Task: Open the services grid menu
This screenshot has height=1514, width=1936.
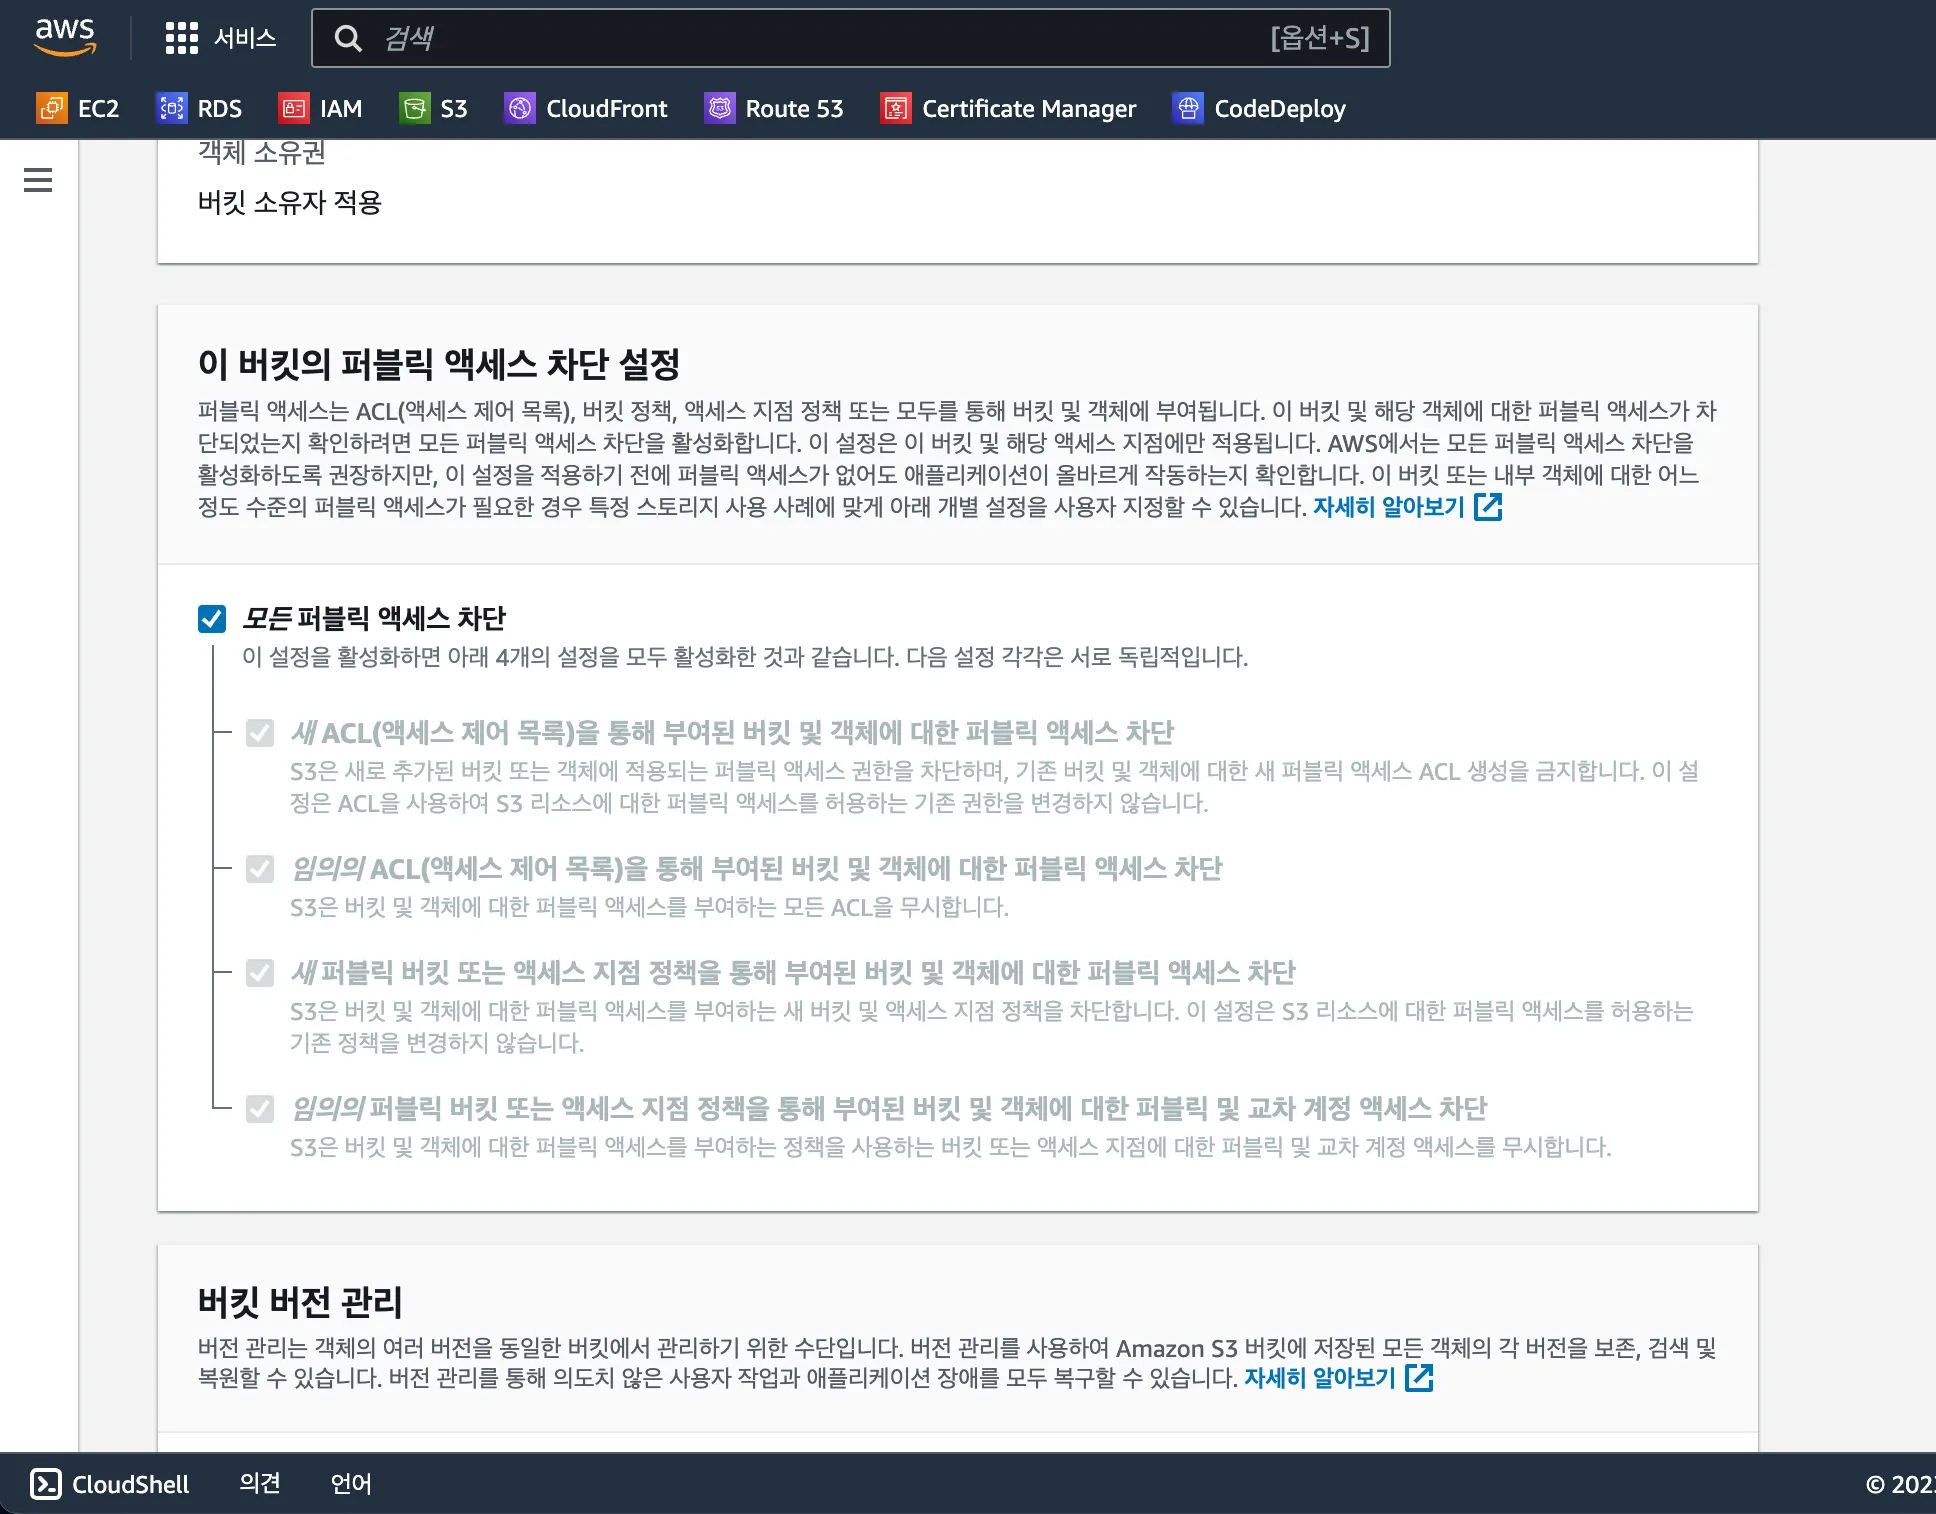Action: click(x=181, y=38)
